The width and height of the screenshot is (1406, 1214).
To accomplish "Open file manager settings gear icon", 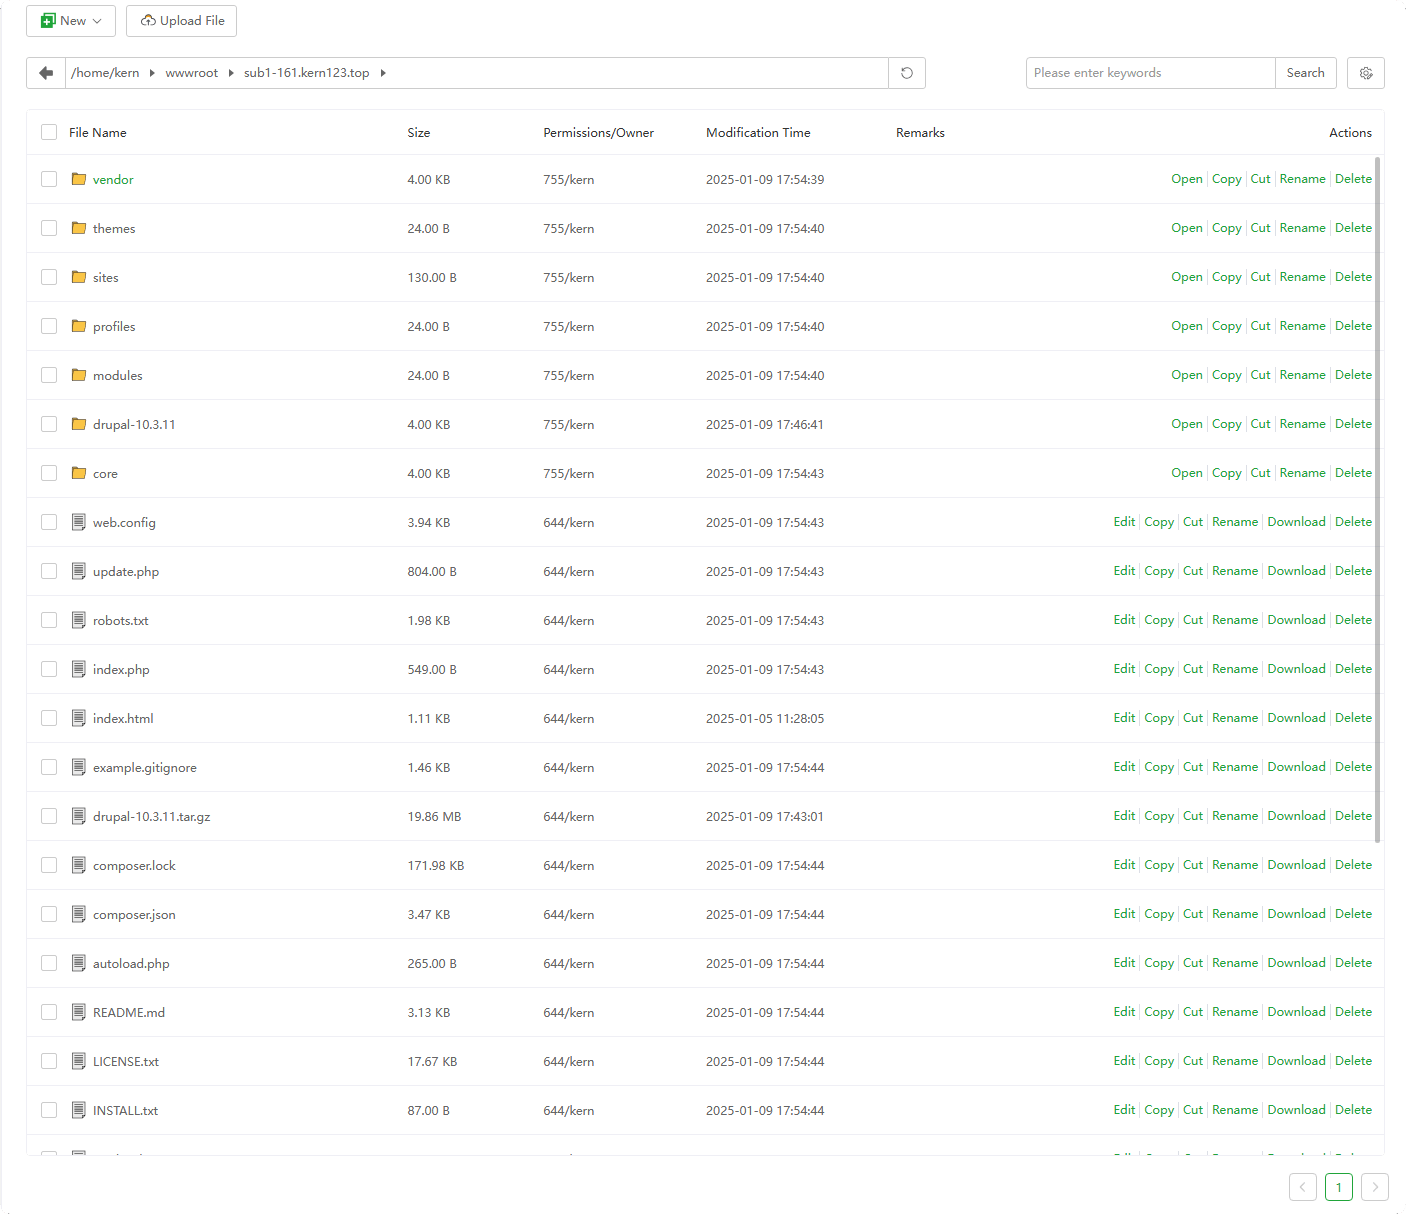I will [1366, 73].
